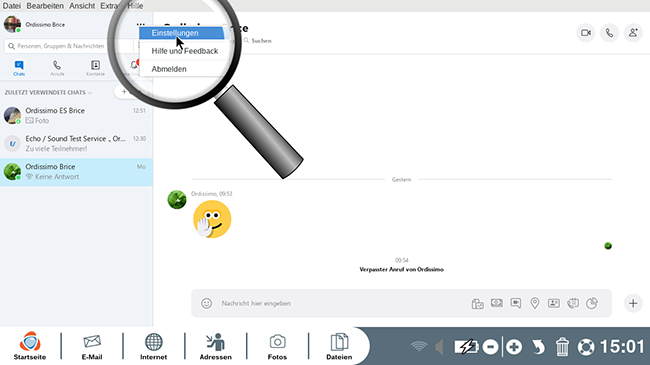
Task: Click the minus zoom-out button in the tray
Action: pyautogui.click(x=491, y=347)
